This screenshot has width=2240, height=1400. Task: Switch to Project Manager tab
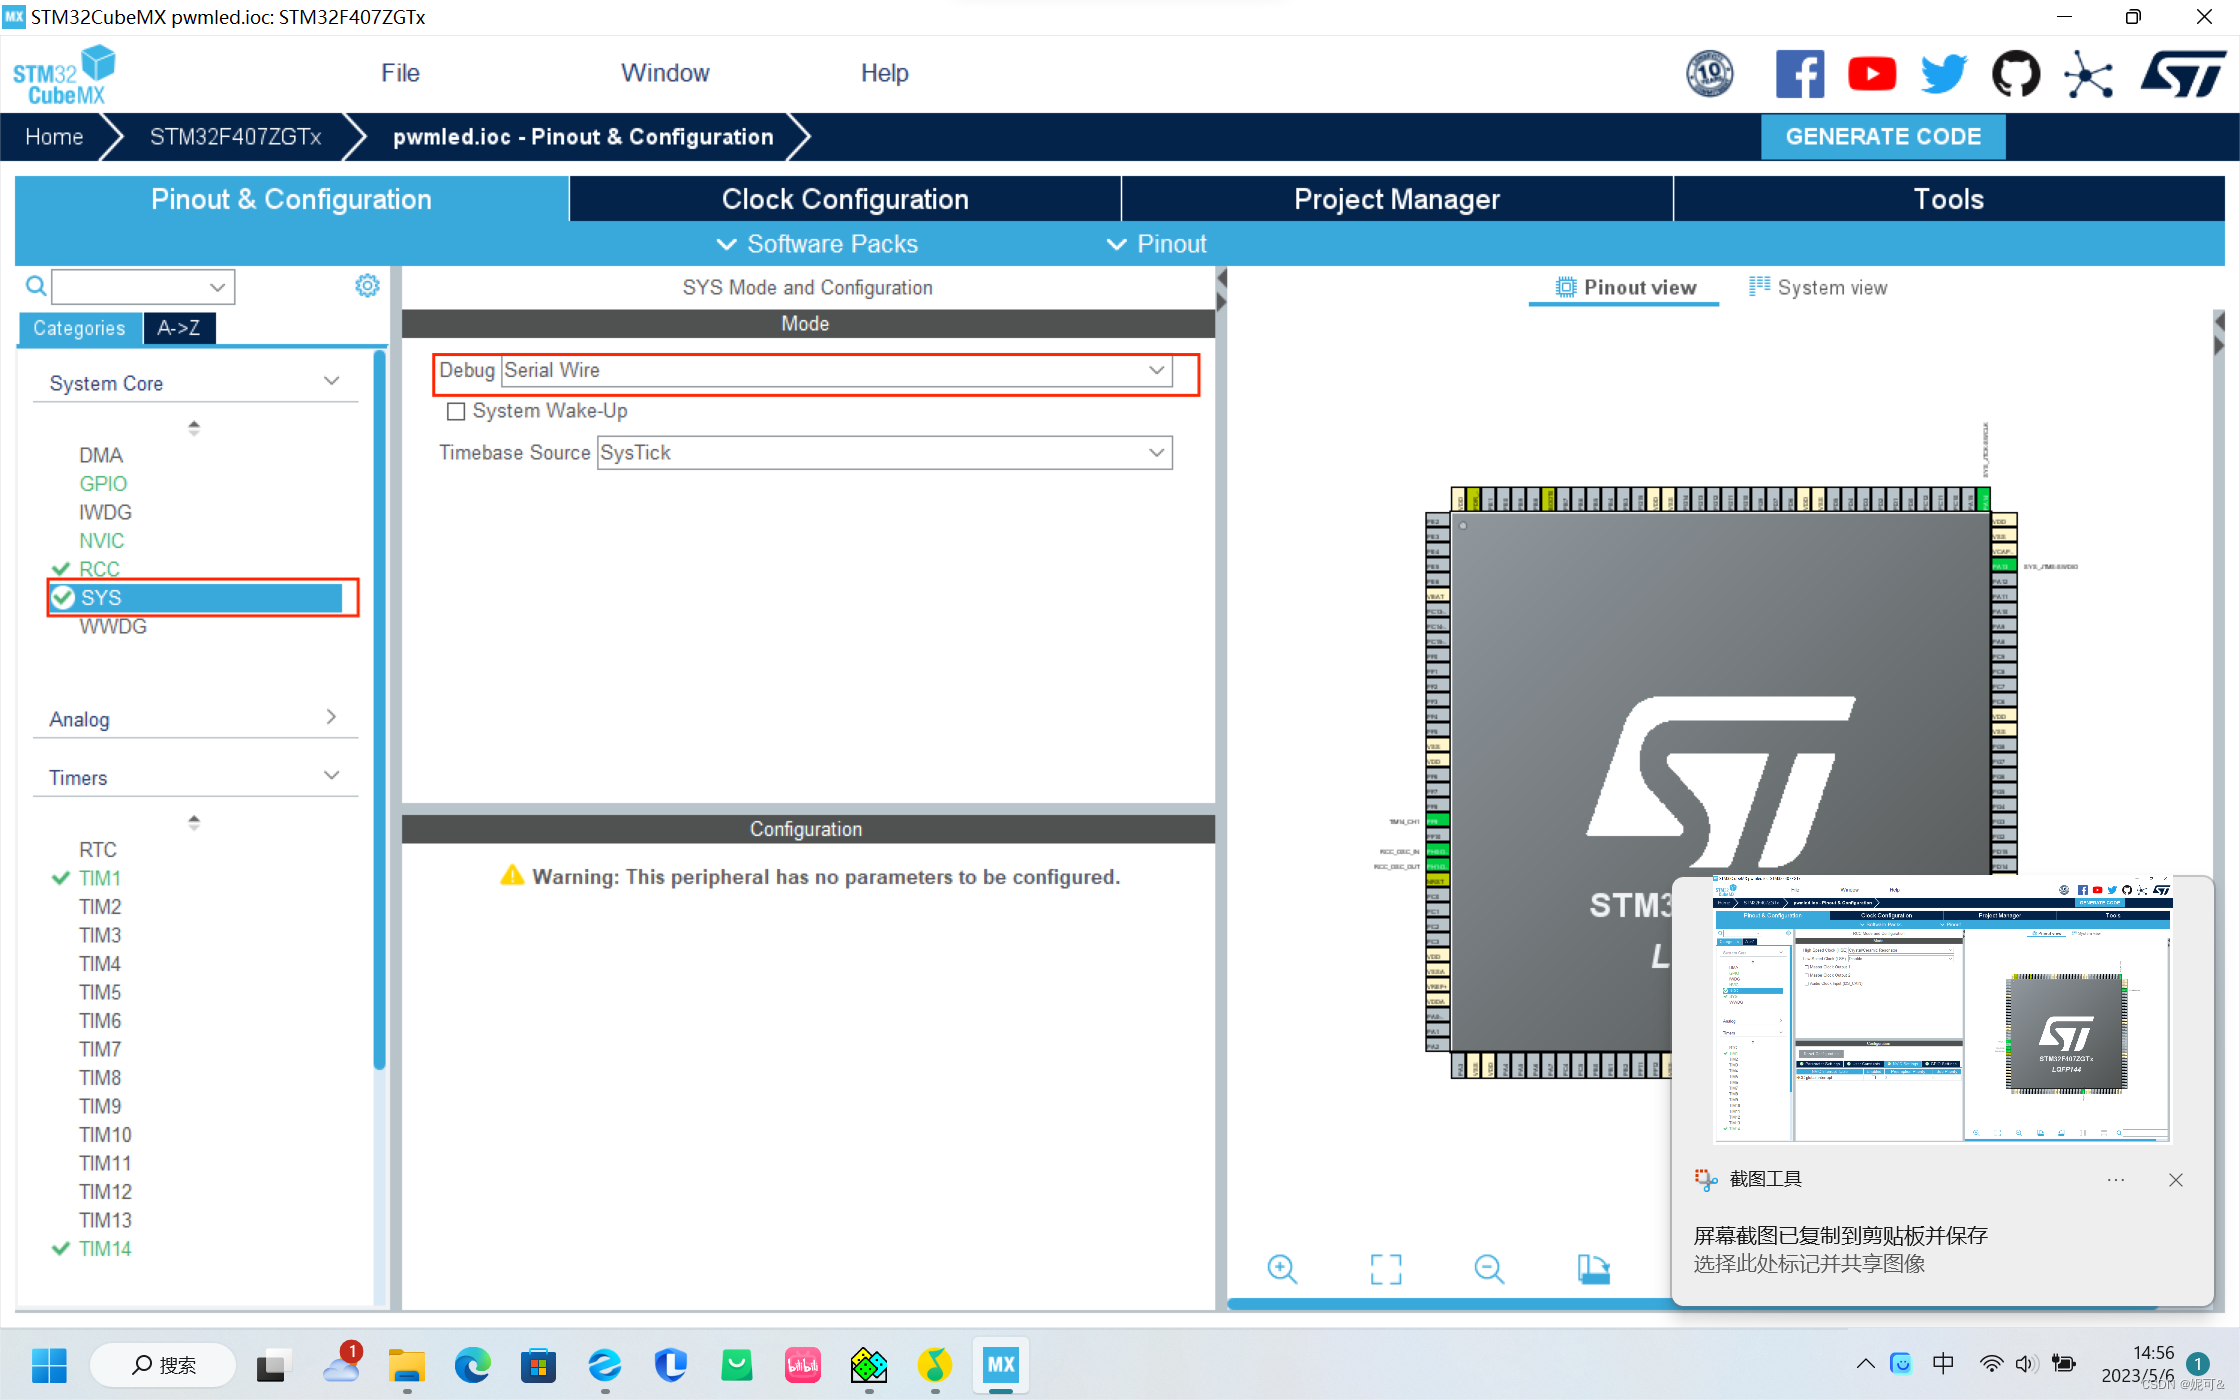point(1397,199)
